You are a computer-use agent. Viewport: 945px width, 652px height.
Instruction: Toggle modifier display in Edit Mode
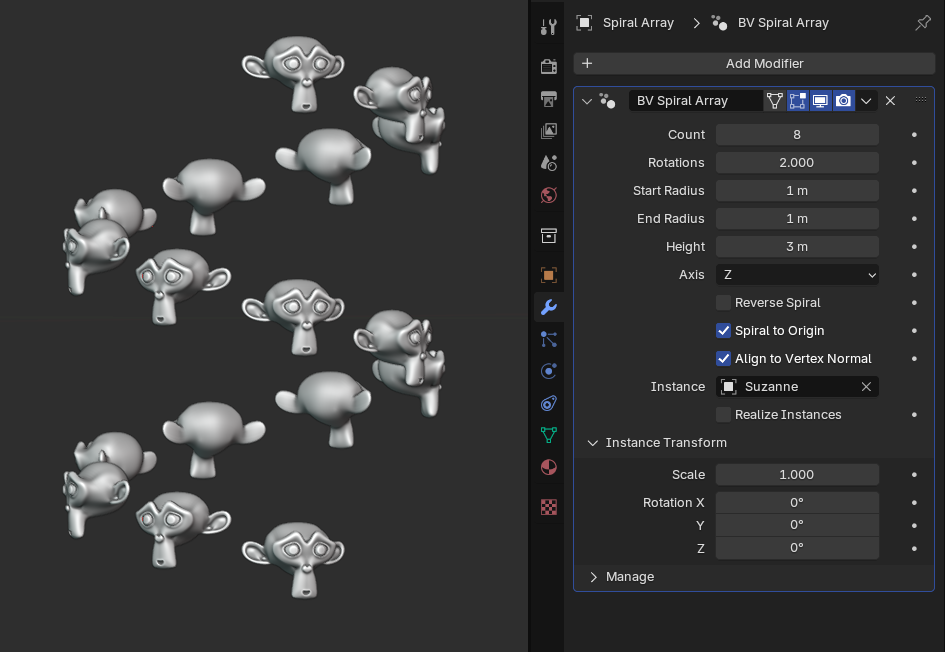pyautogui.click(x=797, y=101)
